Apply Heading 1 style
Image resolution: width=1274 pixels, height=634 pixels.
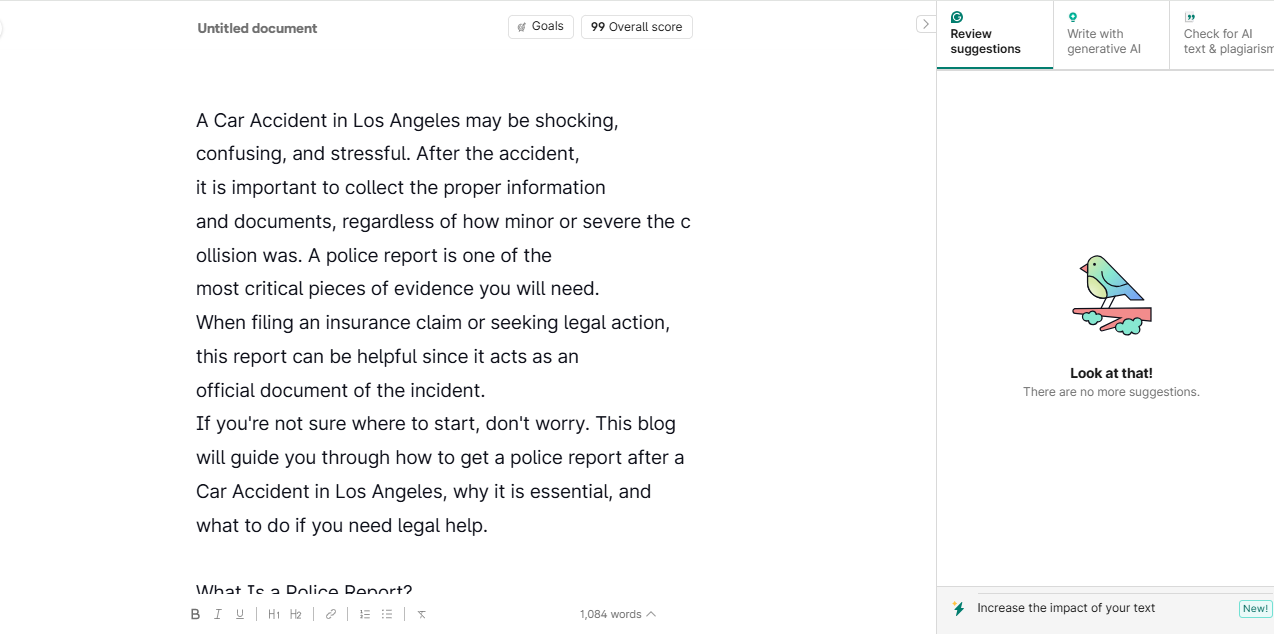(x=273, y=614)
